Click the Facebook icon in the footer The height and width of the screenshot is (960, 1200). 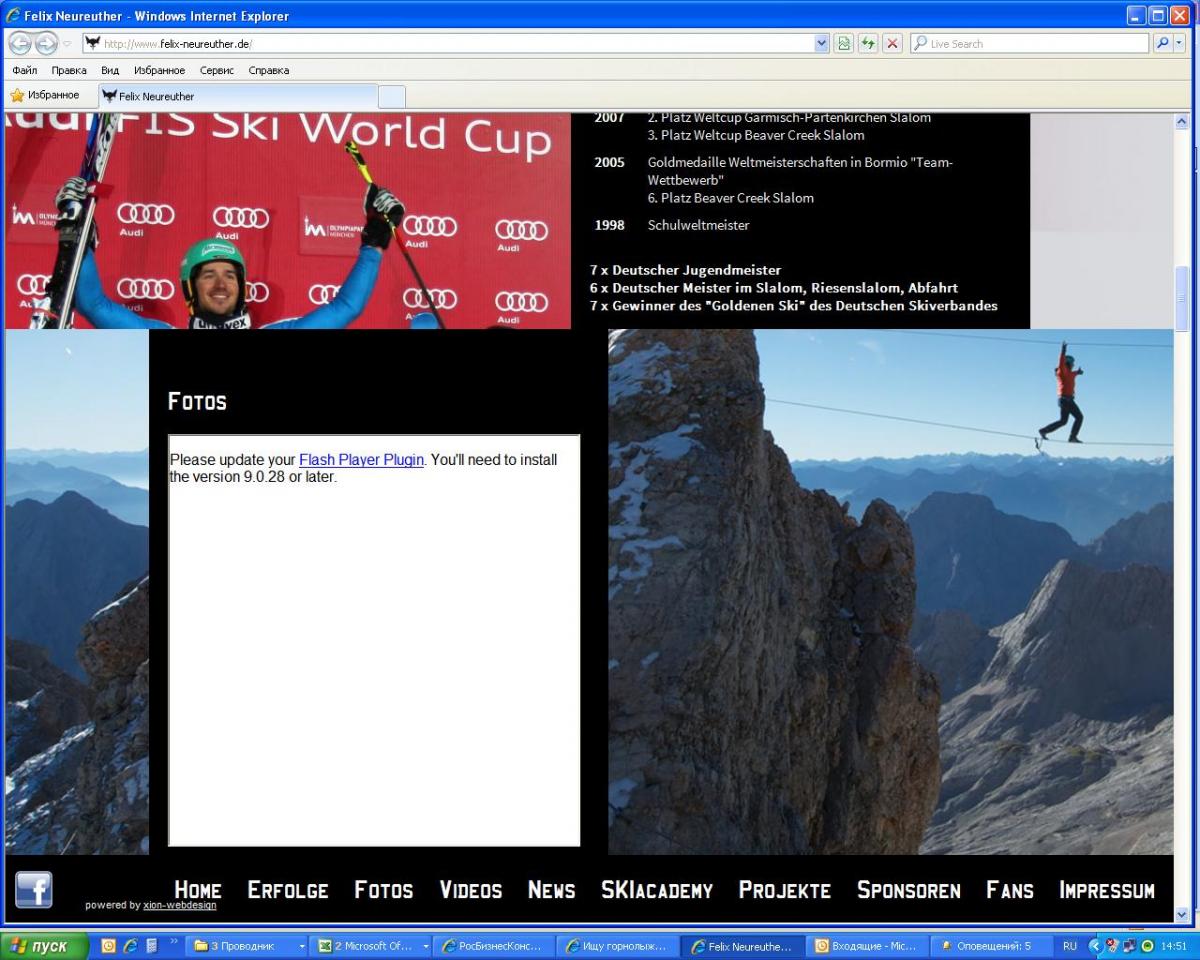pos(33,889)
